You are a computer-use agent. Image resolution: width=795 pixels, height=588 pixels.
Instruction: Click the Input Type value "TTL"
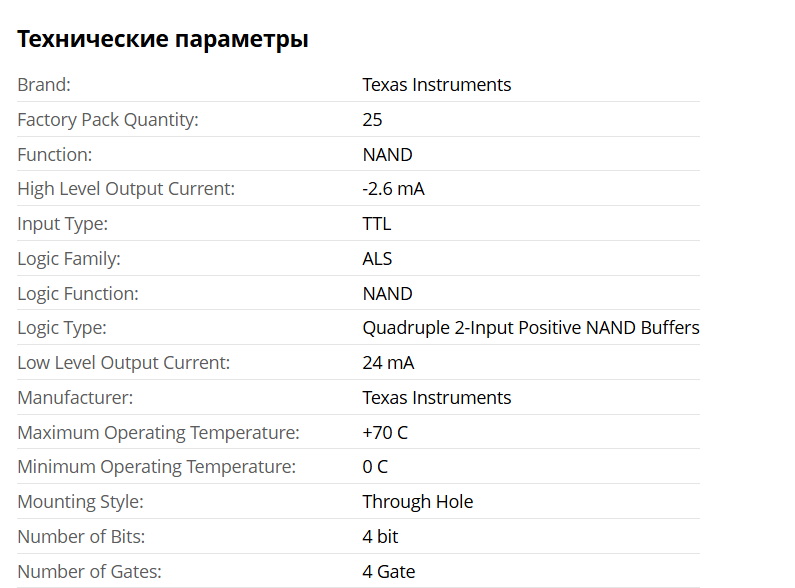point(376,224)
